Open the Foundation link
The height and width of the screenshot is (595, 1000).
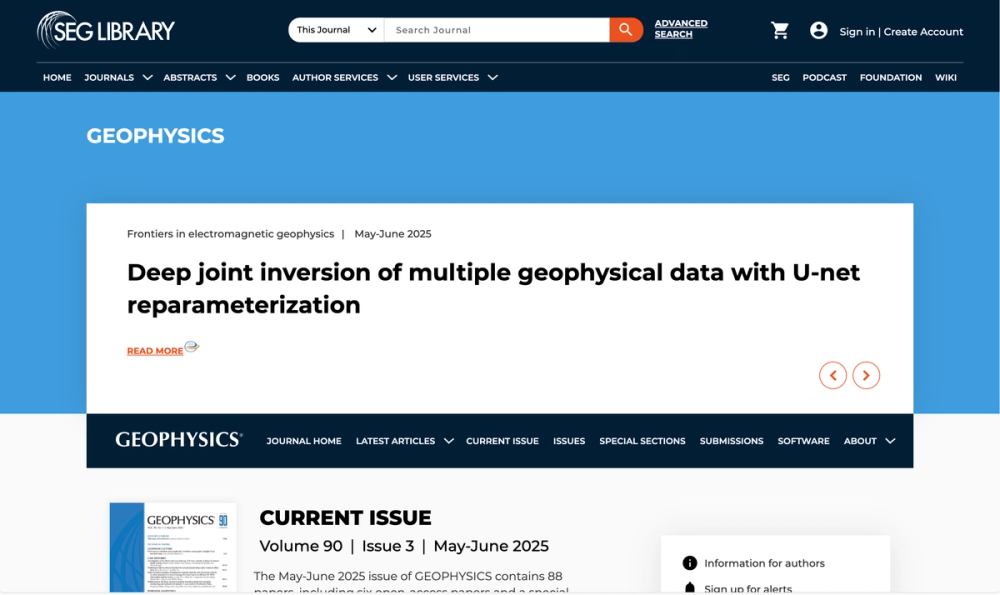tap(890, 77)
